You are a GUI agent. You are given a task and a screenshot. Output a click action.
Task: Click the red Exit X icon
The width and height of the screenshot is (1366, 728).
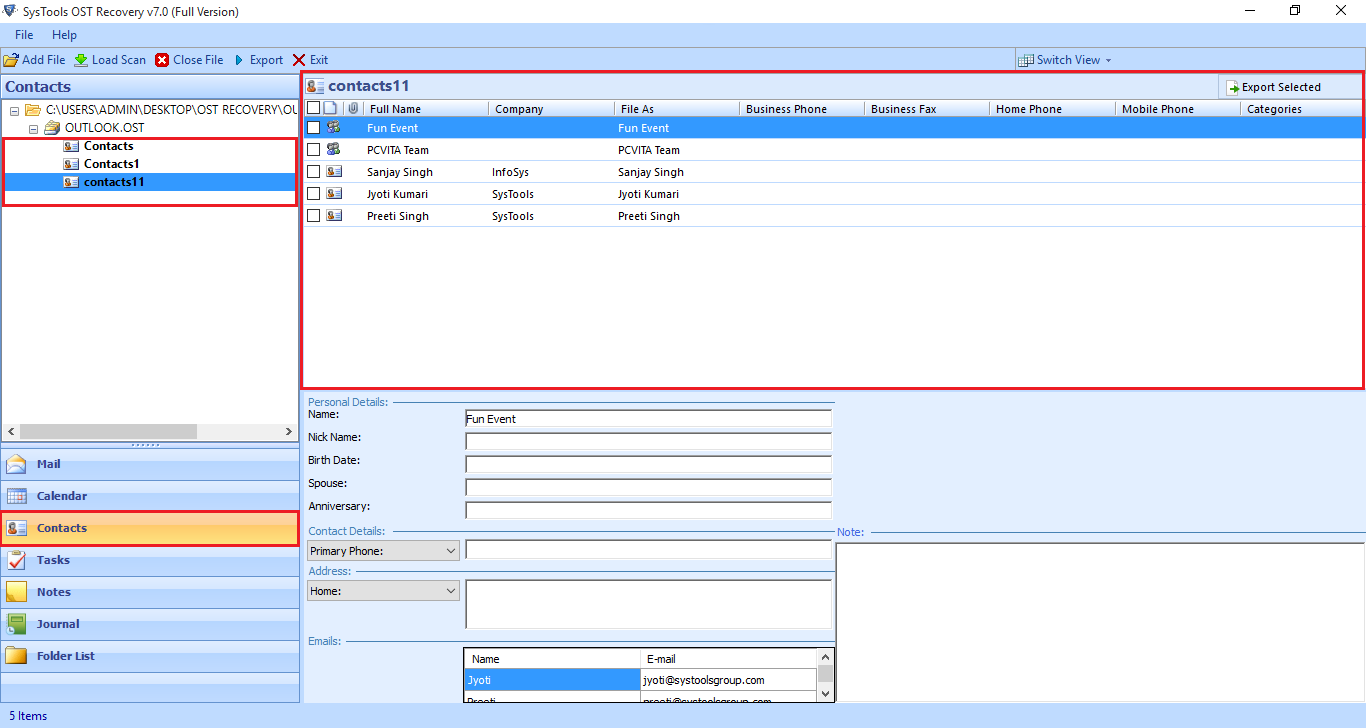(x=299, y=60)
